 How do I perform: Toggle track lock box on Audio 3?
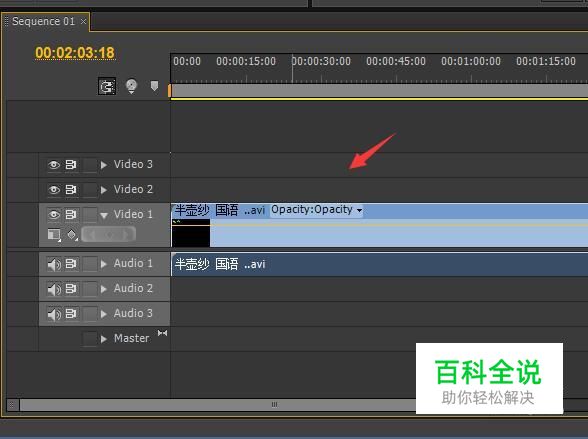click(90, 313)
